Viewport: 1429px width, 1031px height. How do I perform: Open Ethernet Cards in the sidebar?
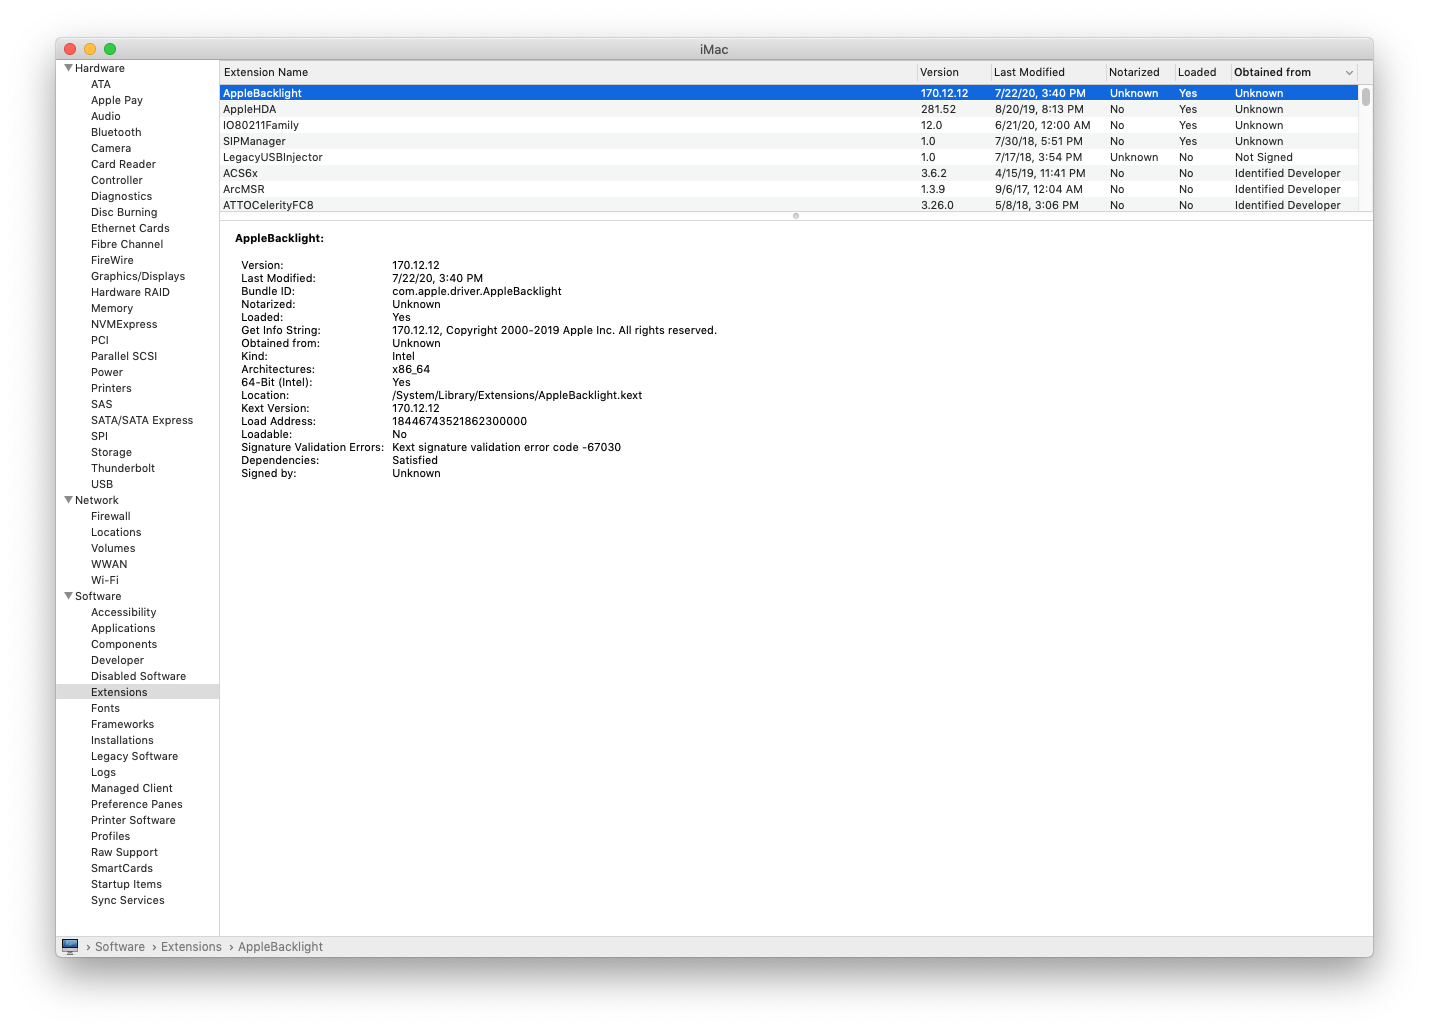pos(130,228)
